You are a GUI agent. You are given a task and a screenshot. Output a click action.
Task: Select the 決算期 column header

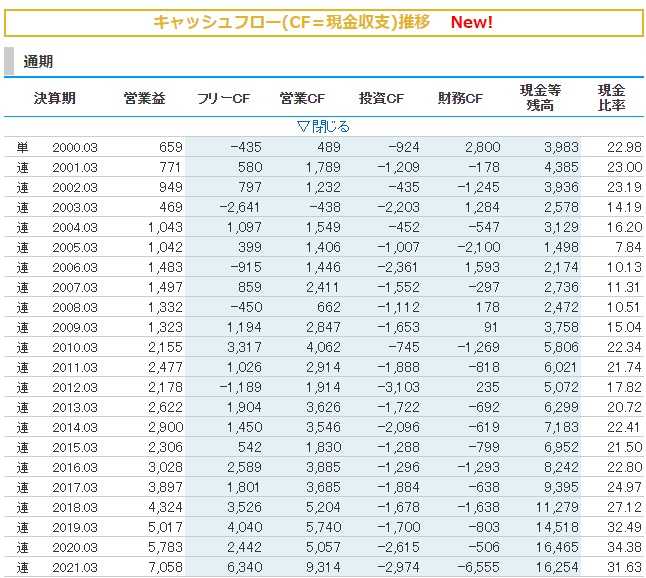[x=54, y=98]
